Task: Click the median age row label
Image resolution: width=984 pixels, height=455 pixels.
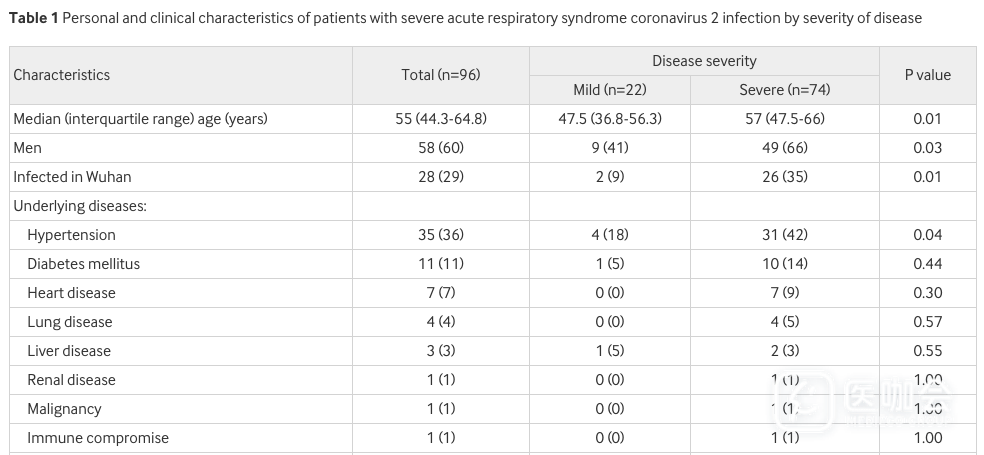Action: (140, 119)
